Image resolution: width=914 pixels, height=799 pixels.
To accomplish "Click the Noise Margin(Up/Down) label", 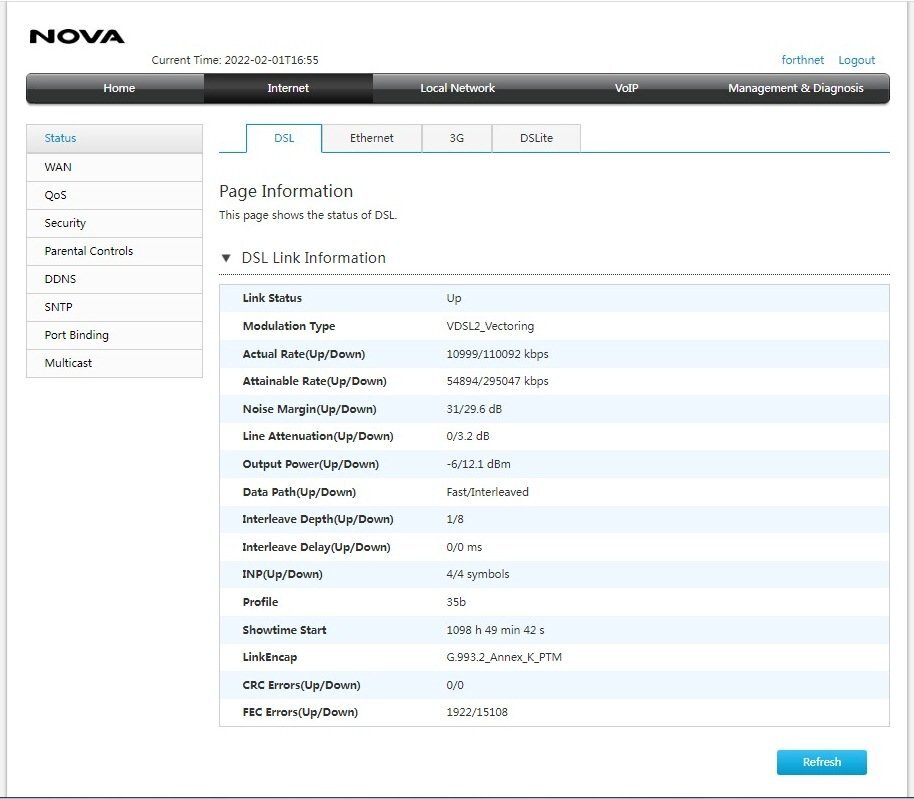I will pyautogui.click(x=309, y=409).
